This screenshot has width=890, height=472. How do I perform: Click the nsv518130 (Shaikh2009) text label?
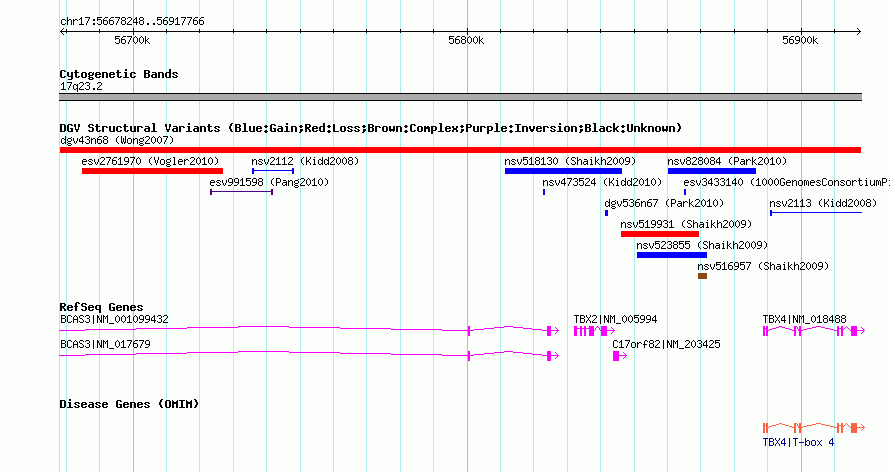pyautogui.click(x=570, y=161)
